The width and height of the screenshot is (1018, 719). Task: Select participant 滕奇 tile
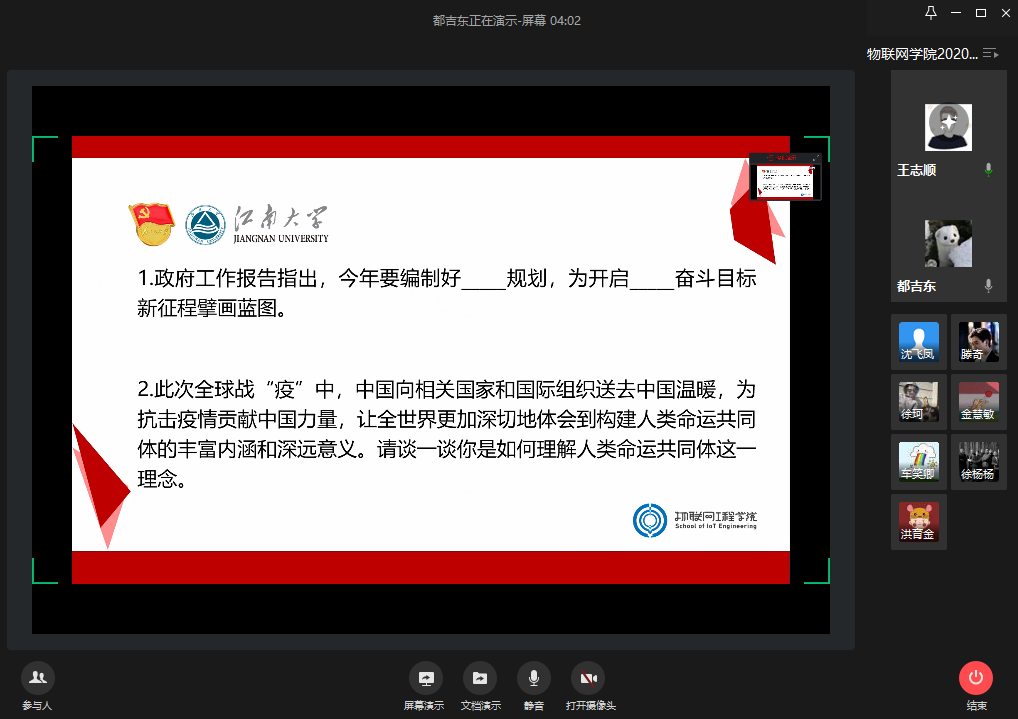(978, 342)
